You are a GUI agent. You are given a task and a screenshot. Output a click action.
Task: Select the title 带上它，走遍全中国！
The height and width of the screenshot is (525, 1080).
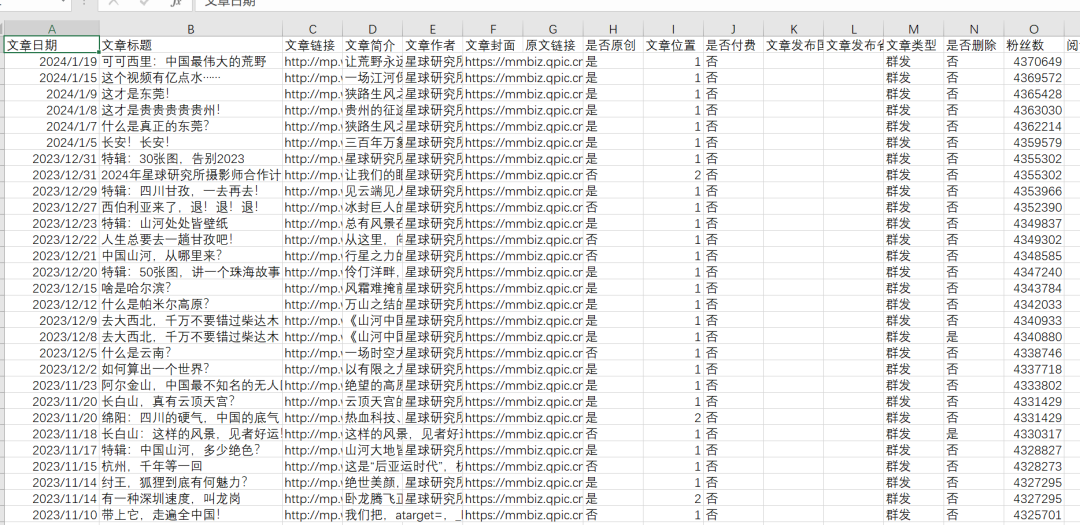point(191,515)
